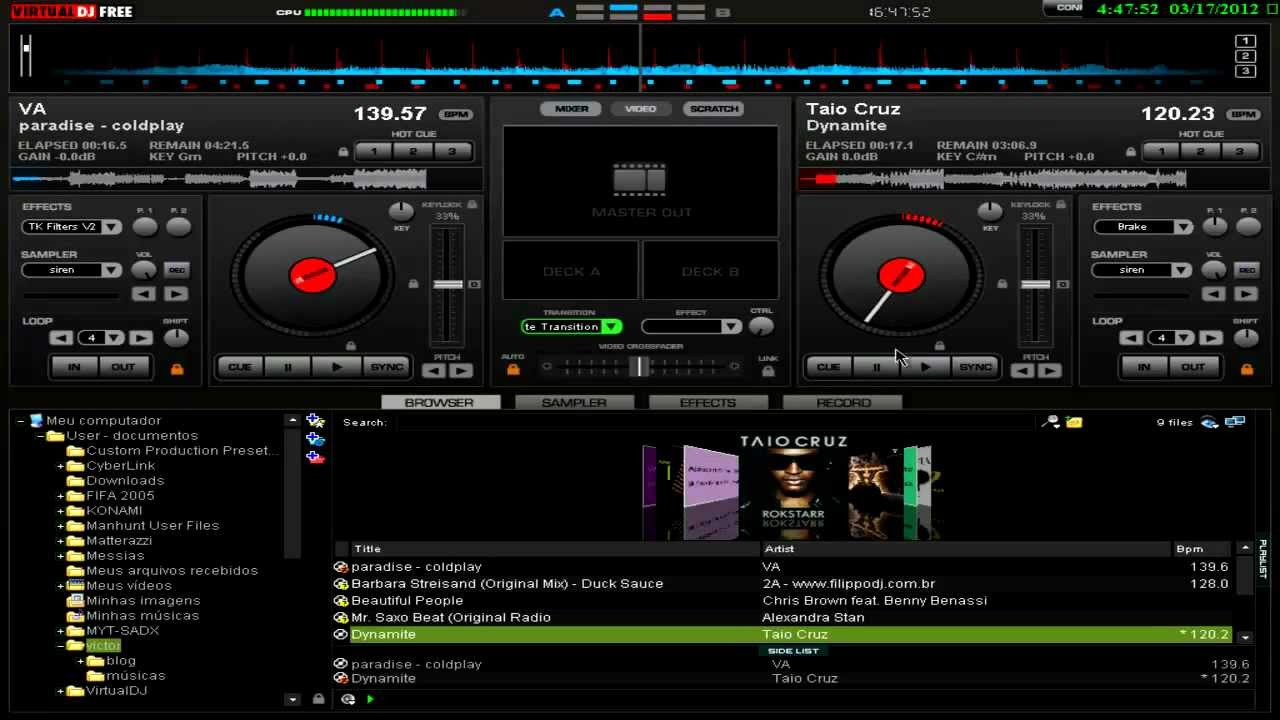Toggle the lock at bottom of folder tree
Image resolution: width=1280 pixels, height=720 pixels.
coord(318,699)
